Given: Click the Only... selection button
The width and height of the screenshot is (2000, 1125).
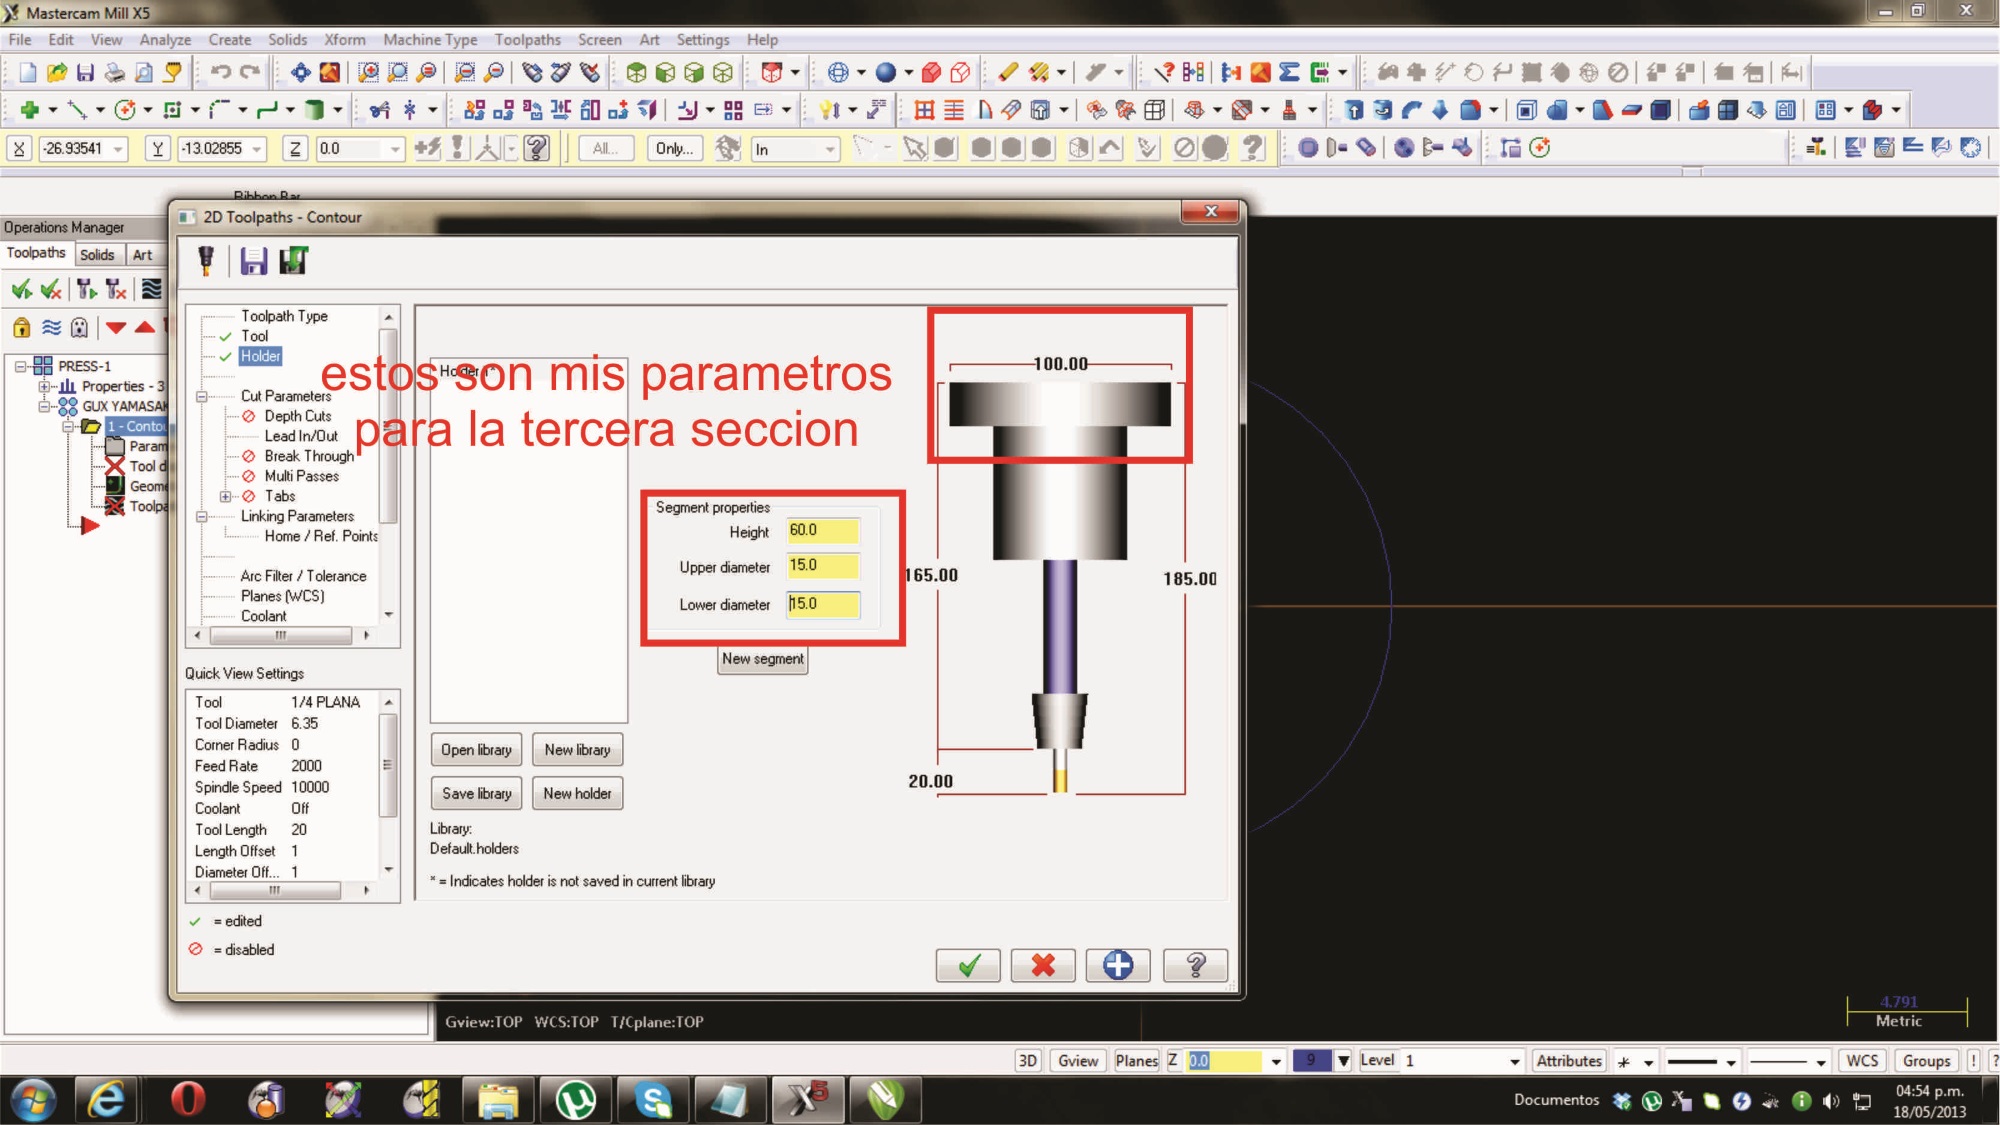Looking at the screenshot, I should tap(674, 148).
